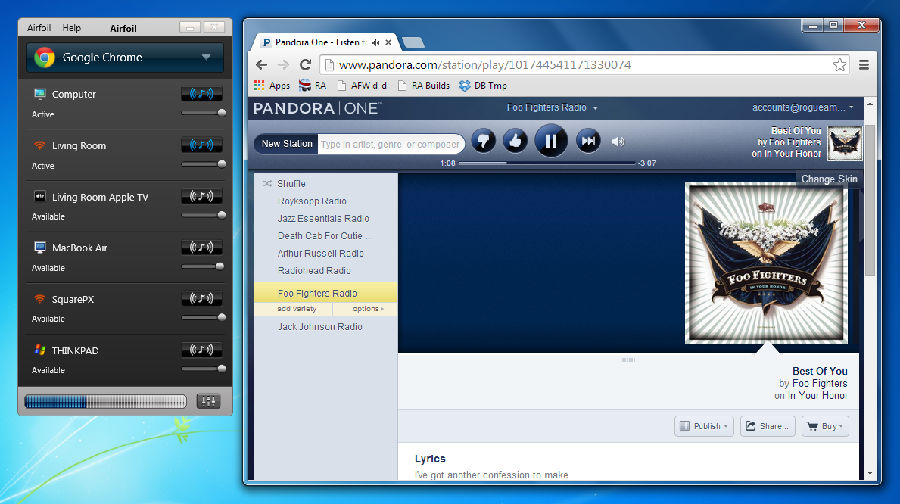Click the THINKPAD Windows icon
This screenshot has width=900, height=504.
click(40, 350)
